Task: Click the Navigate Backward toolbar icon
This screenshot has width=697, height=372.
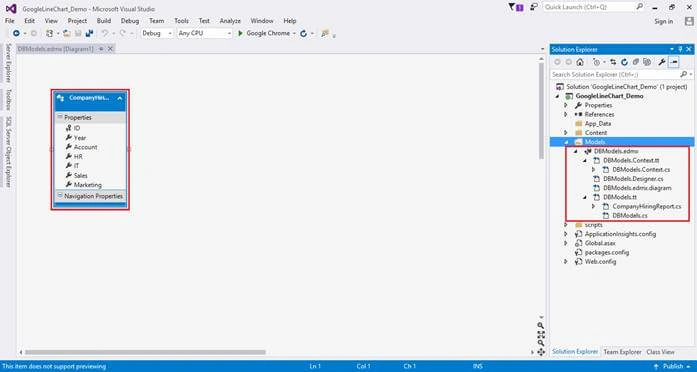Action: pyautogui.click(x=16, y=33)
